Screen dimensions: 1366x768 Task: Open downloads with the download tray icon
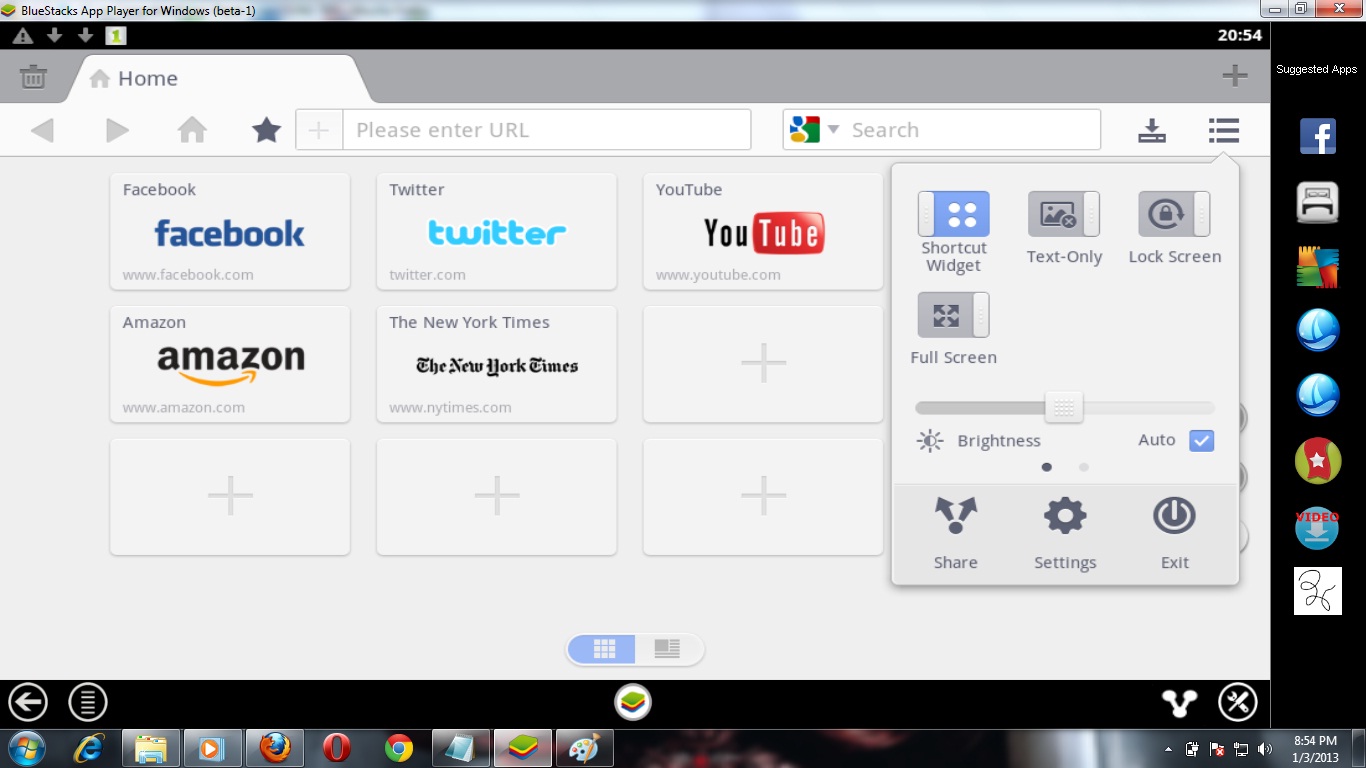(x=1152, y=131)
